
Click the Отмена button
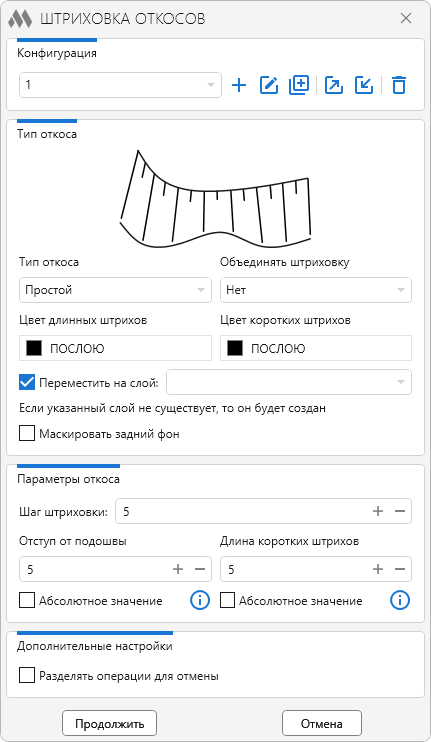[322, 724]
